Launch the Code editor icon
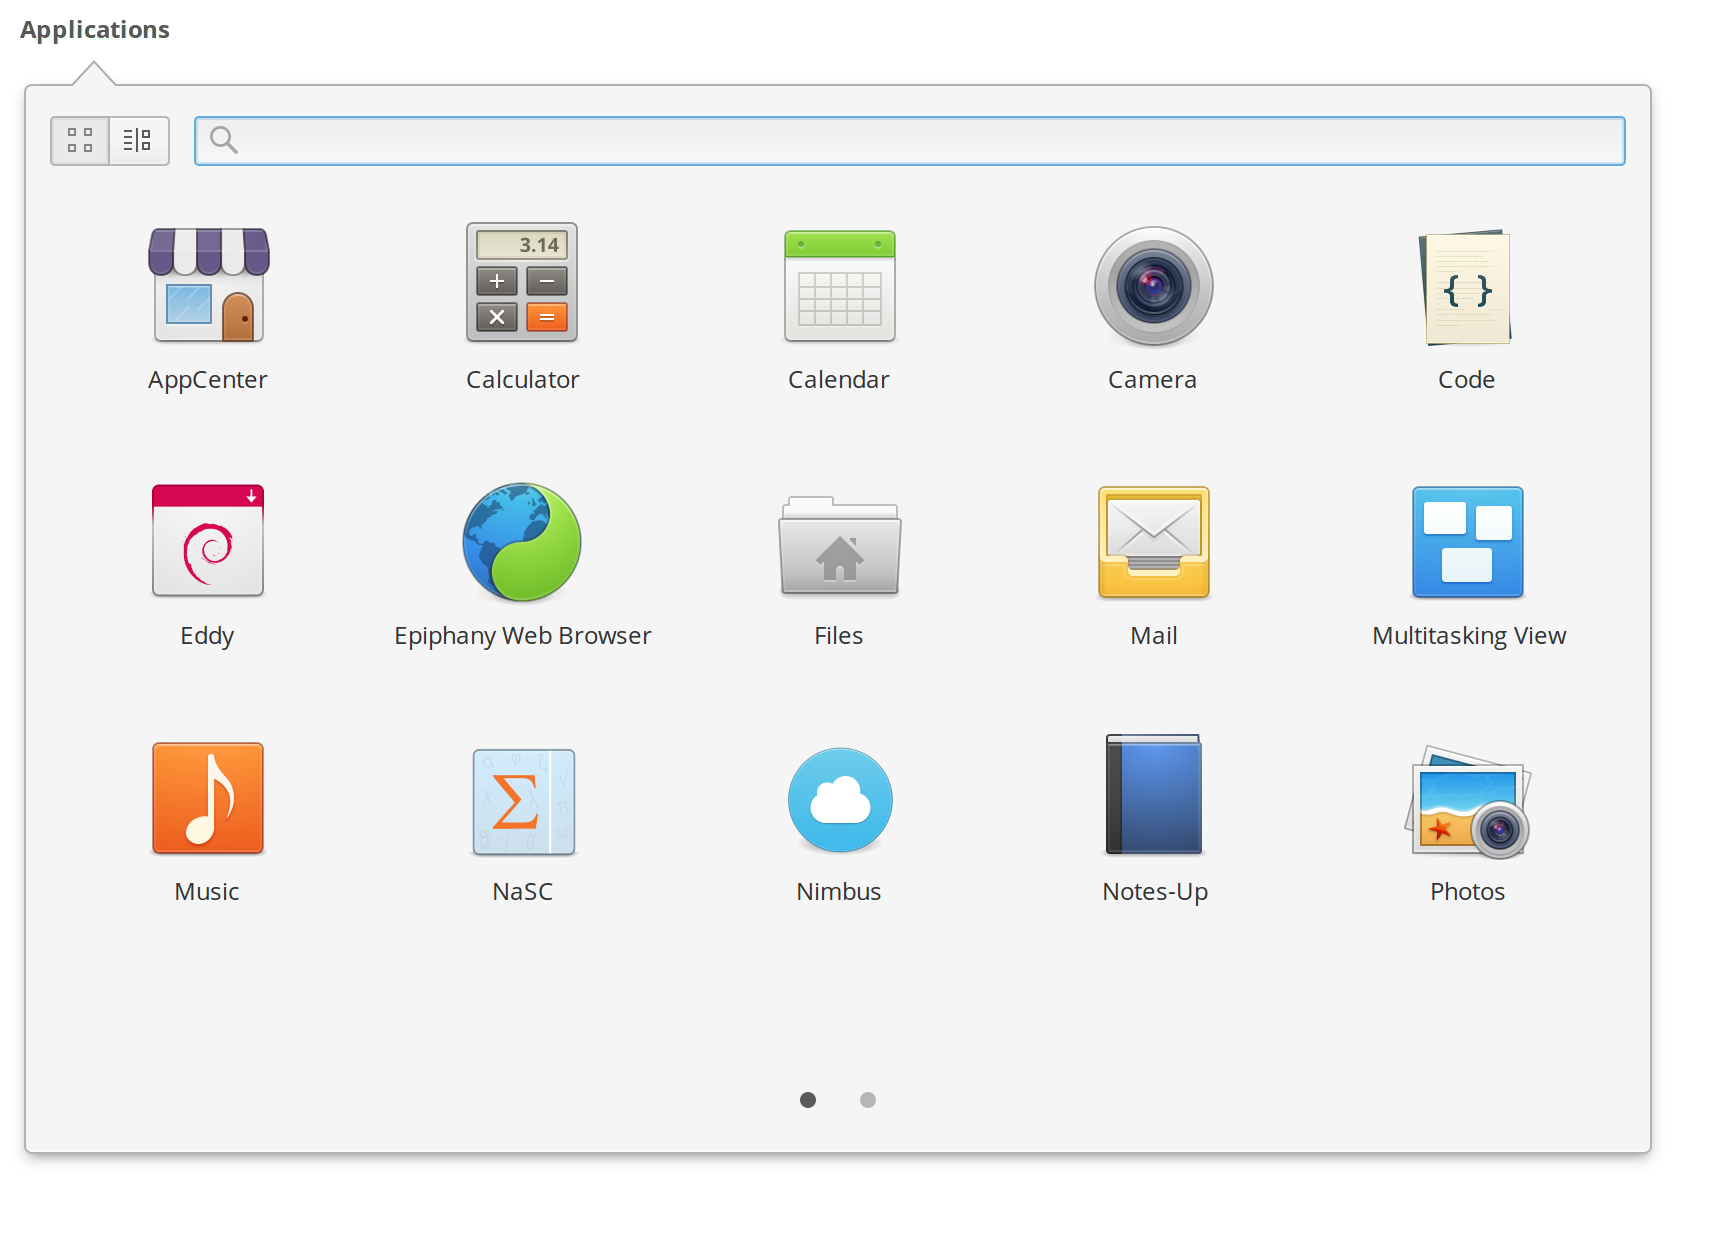The image size is (1728, 1250). point(1466,287)
